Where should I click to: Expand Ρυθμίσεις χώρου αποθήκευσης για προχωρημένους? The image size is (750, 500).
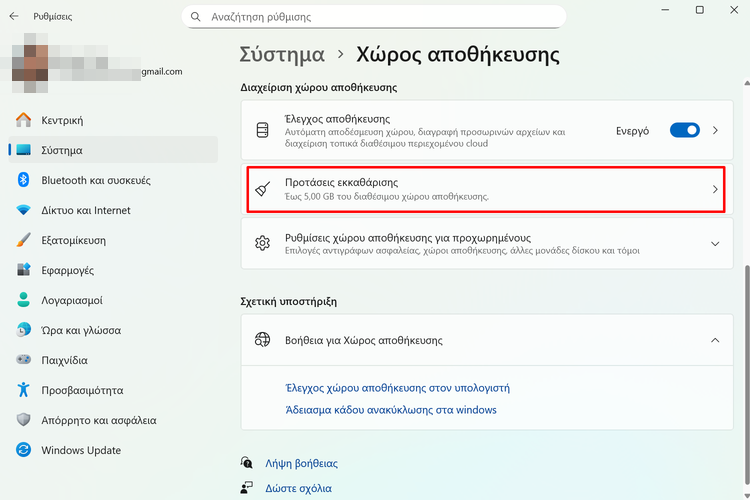(715, 244)
